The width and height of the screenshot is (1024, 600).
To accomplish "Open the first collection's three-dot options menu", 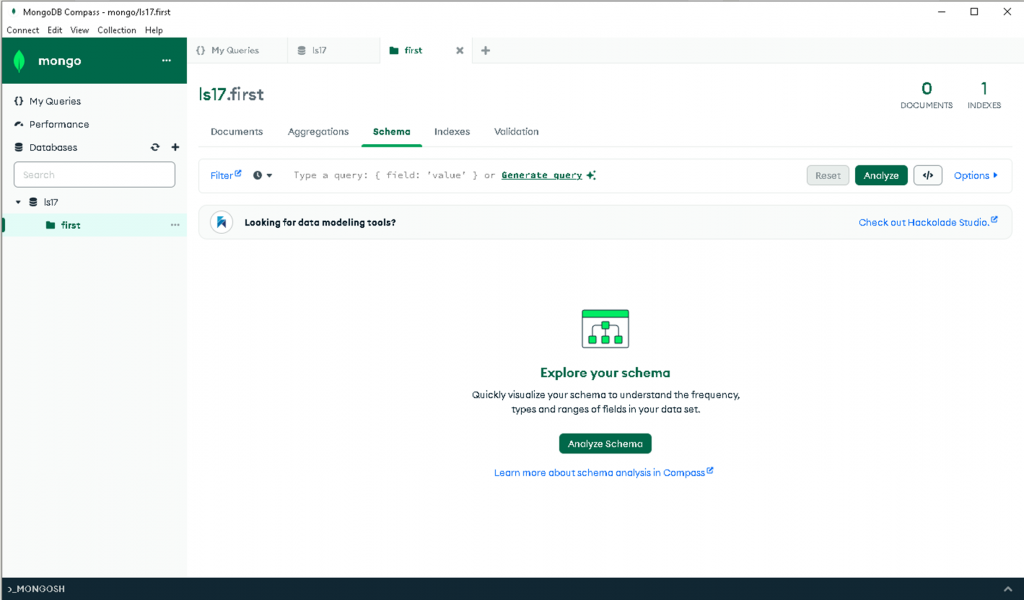I will [175, 225].
